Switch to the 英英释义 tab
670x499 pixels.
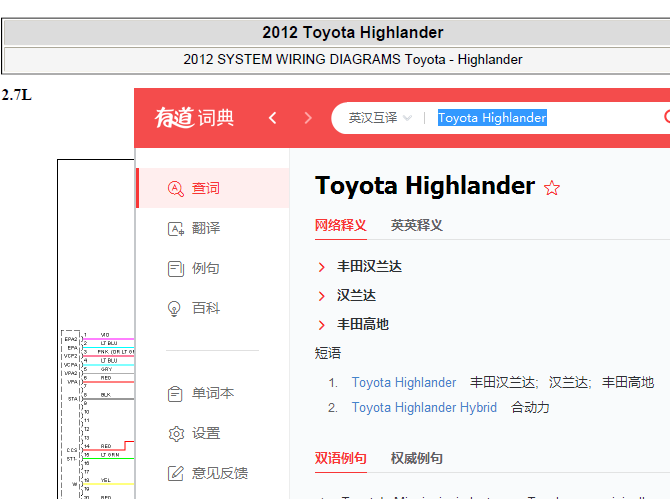click(417, 225)
